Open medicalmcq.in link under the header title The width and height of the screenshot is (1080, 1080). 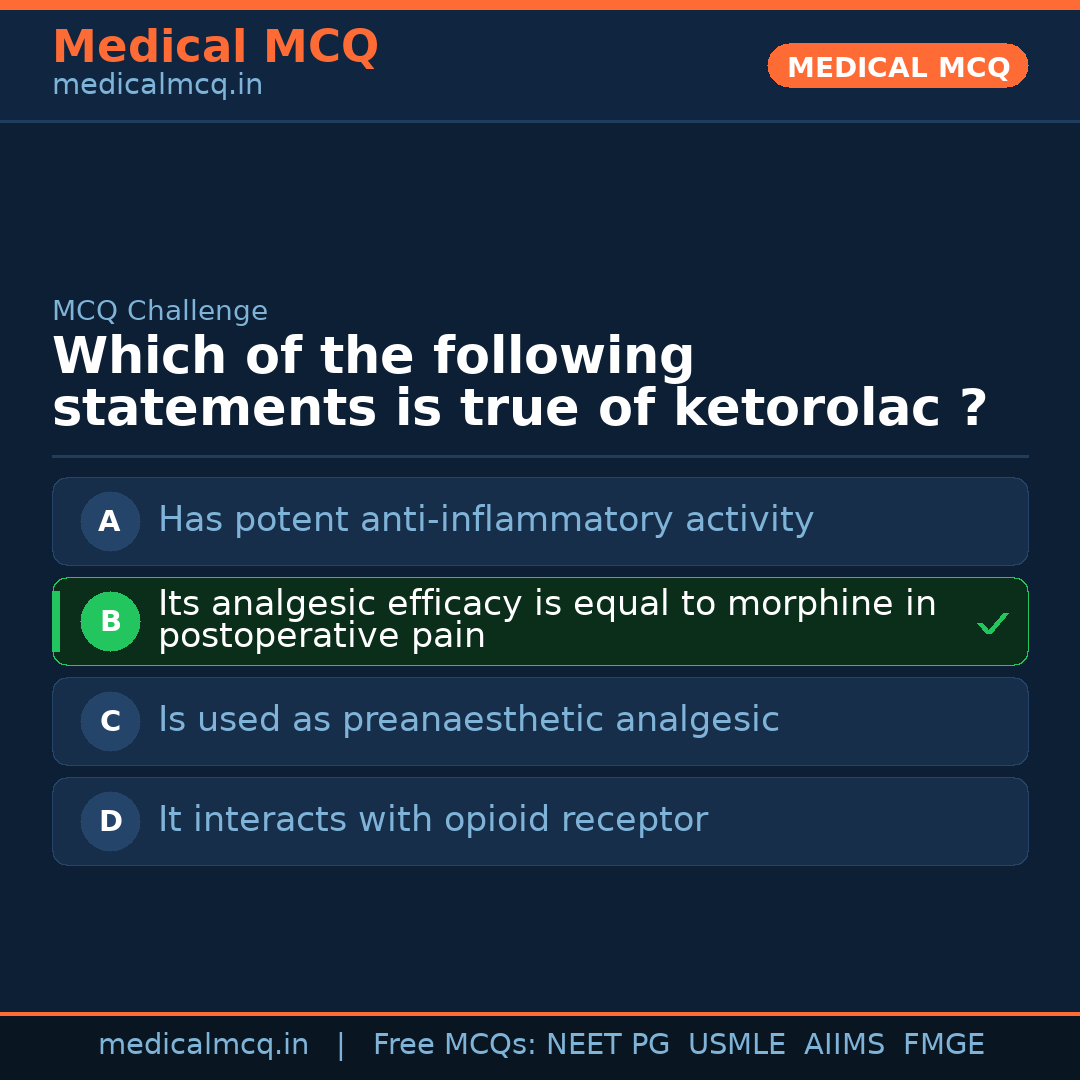tap(157, 86)
